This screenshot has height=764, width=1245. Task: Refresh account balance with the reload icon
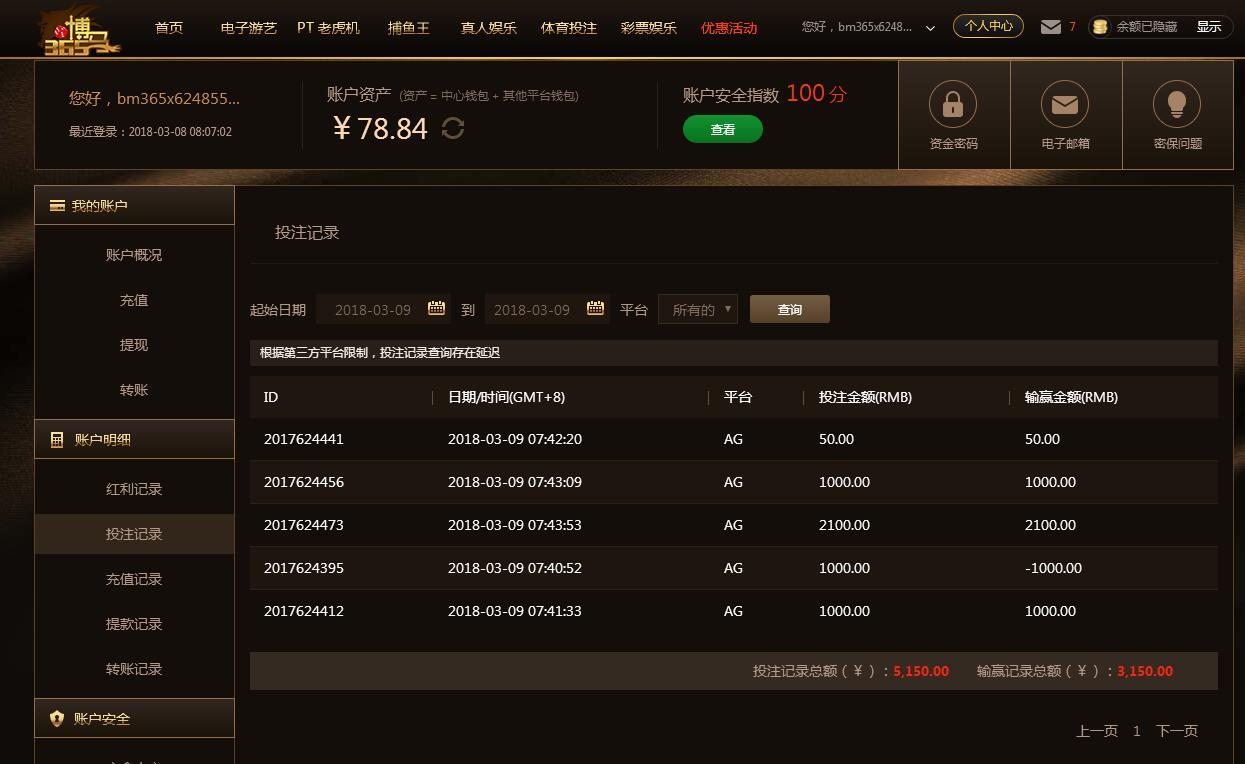click(453, 129)
